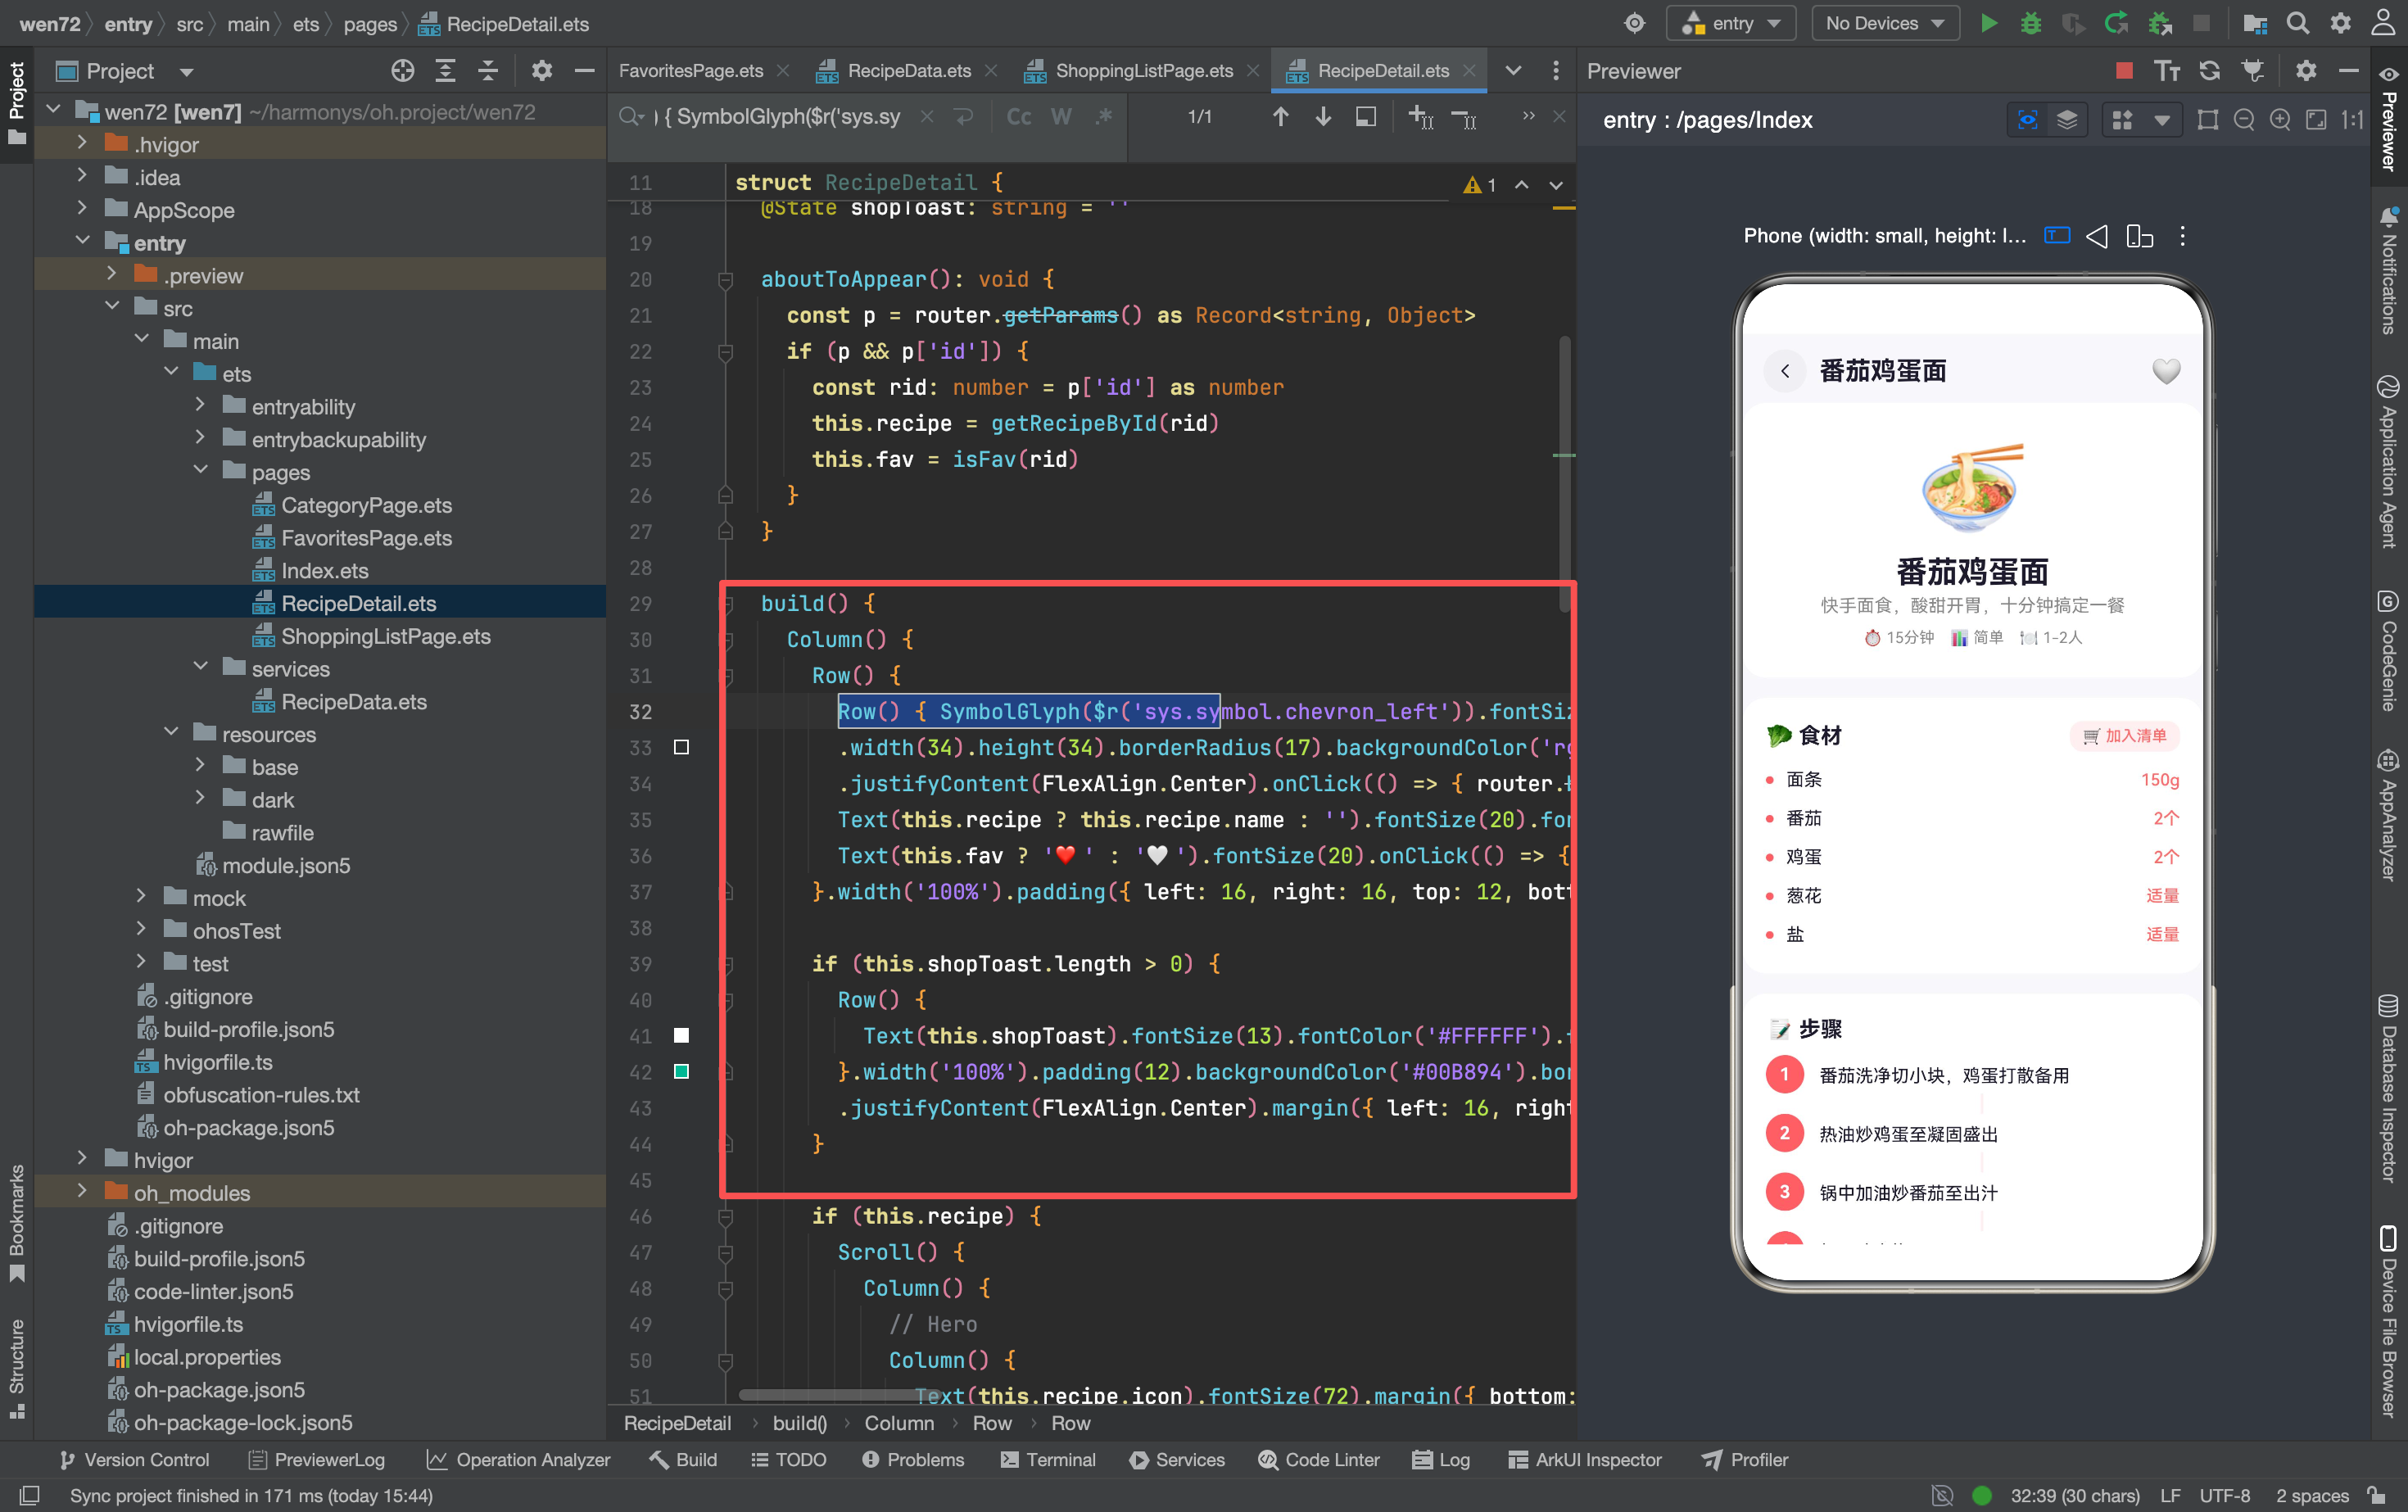Run the entry configuration
Screen dimensions: 2408x1512
1988,23
